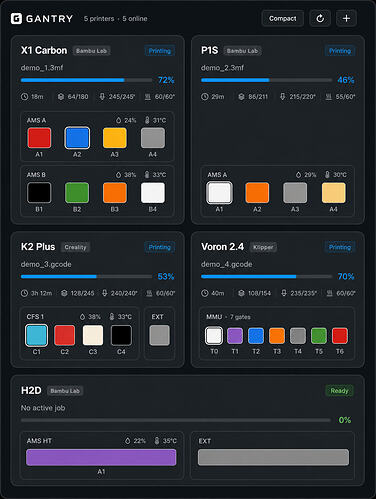Select white filament slot B4
Screen dimensions: 376x499
pyautogui.click(x=153, y=192)
